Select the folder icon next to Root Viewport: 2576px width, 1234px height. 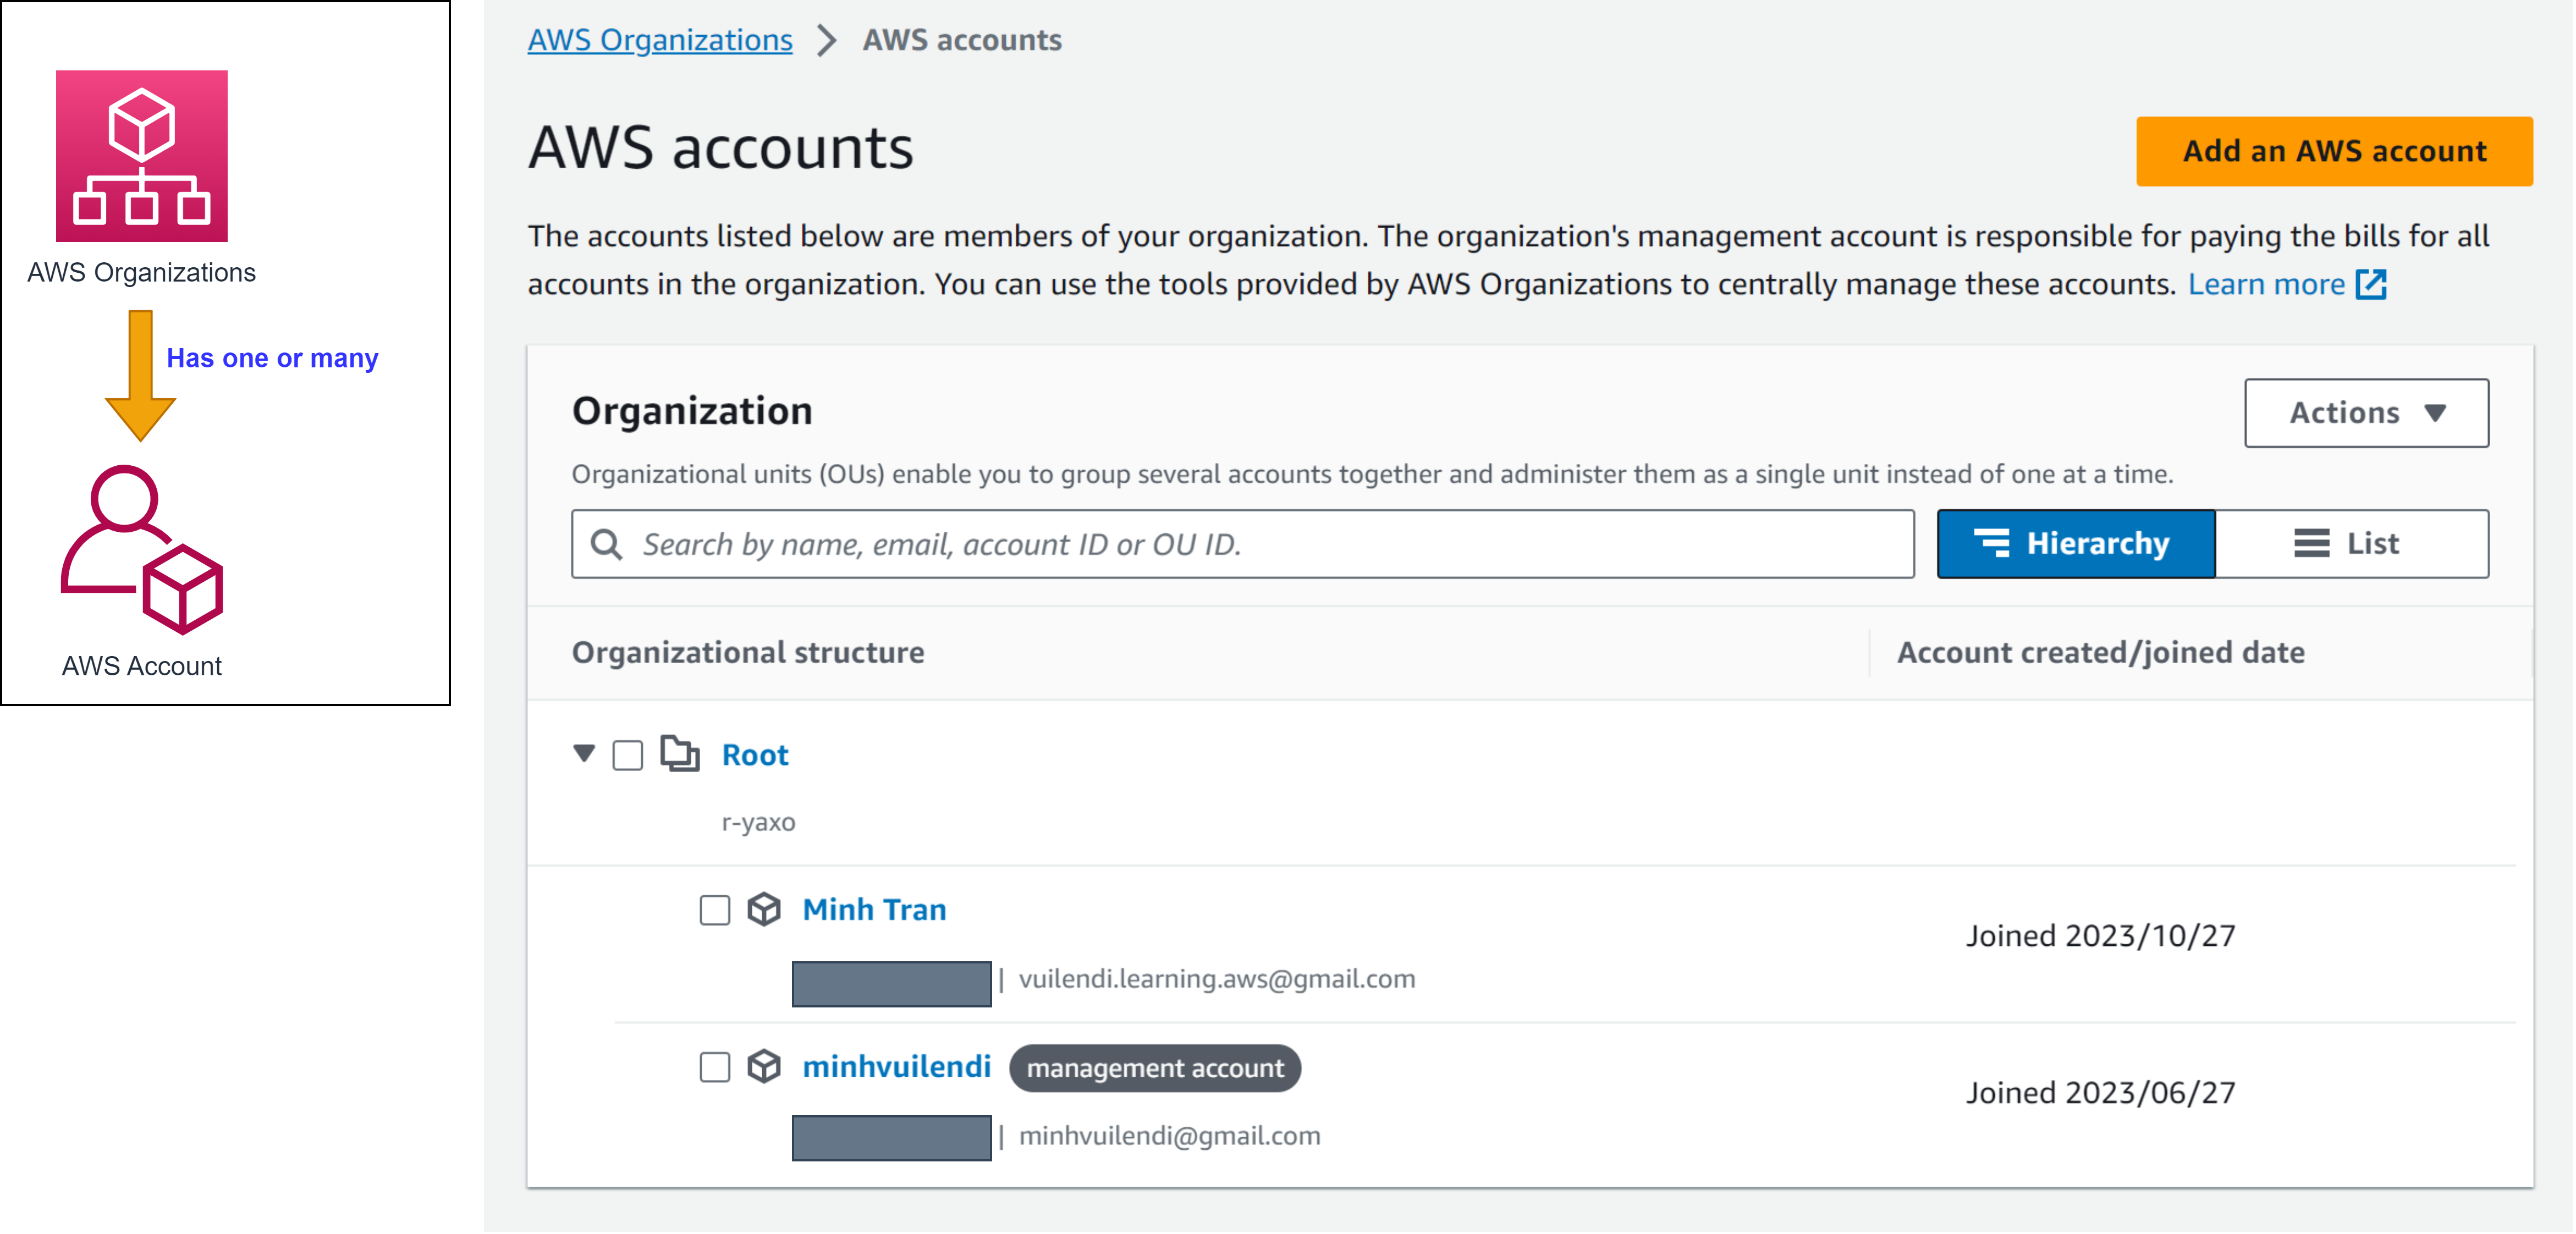681,755
